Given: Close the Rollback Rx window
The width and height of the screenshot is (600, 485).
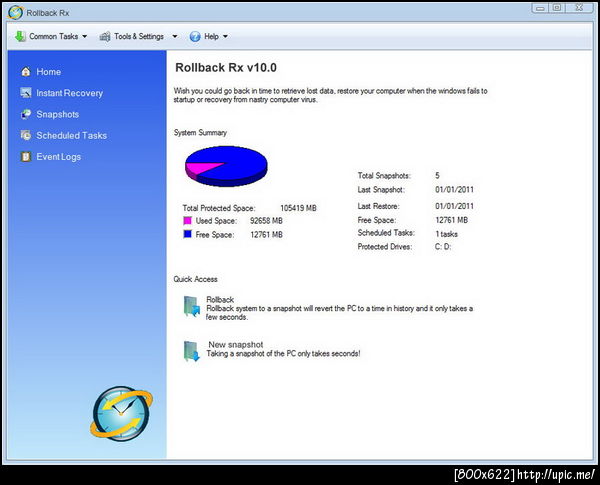Looking at the screenshot, I should click(579, 8).
